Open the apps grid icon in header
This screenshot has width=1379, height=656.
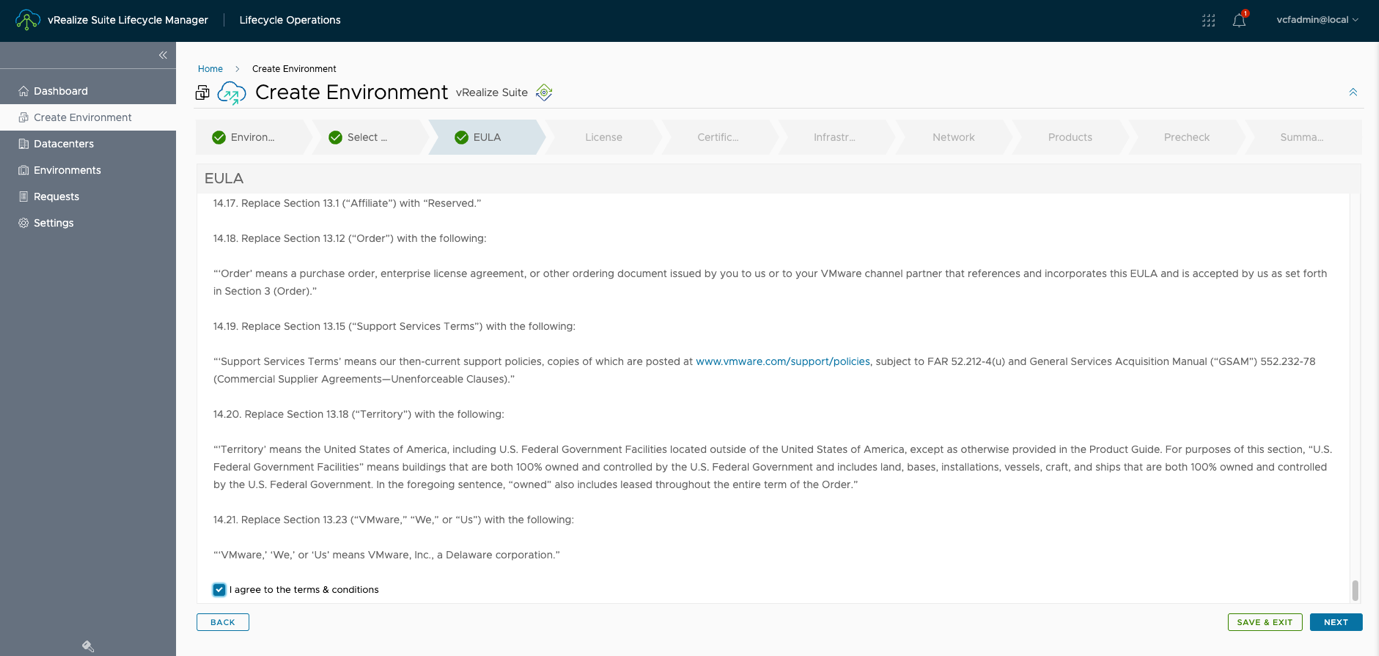[1208, 20]
